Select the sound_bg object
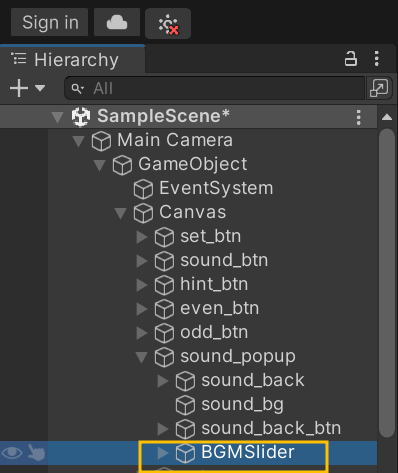This screenshot has height=473, width=398. pos(242,405)
